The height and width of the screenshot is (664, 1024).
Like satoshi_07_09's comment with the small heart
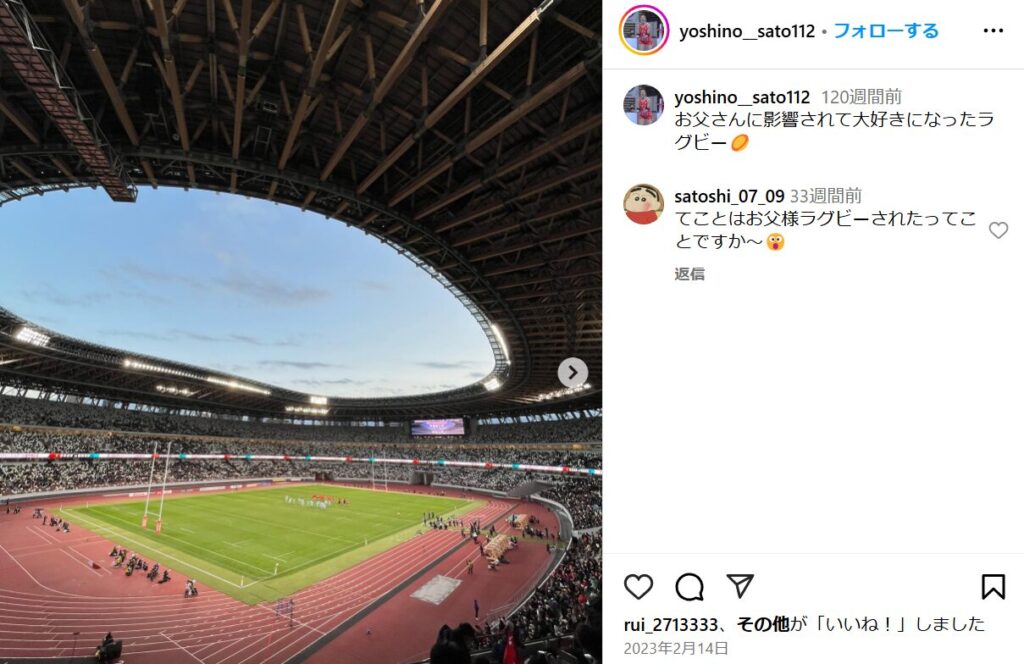pyautogui.click(x=998, y=230)
